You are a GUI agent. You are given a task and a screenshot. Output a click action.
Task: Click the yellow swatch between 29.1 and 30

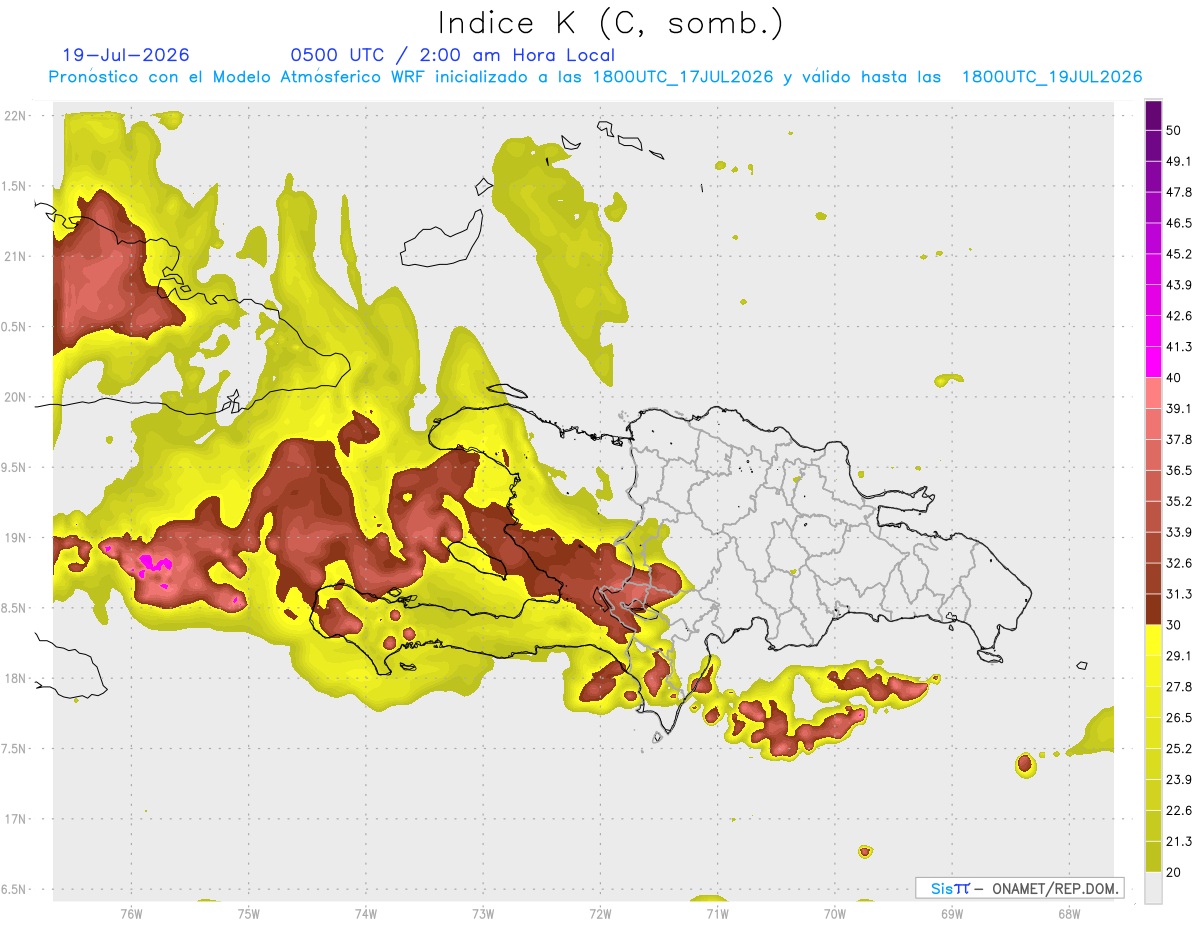1153,640
